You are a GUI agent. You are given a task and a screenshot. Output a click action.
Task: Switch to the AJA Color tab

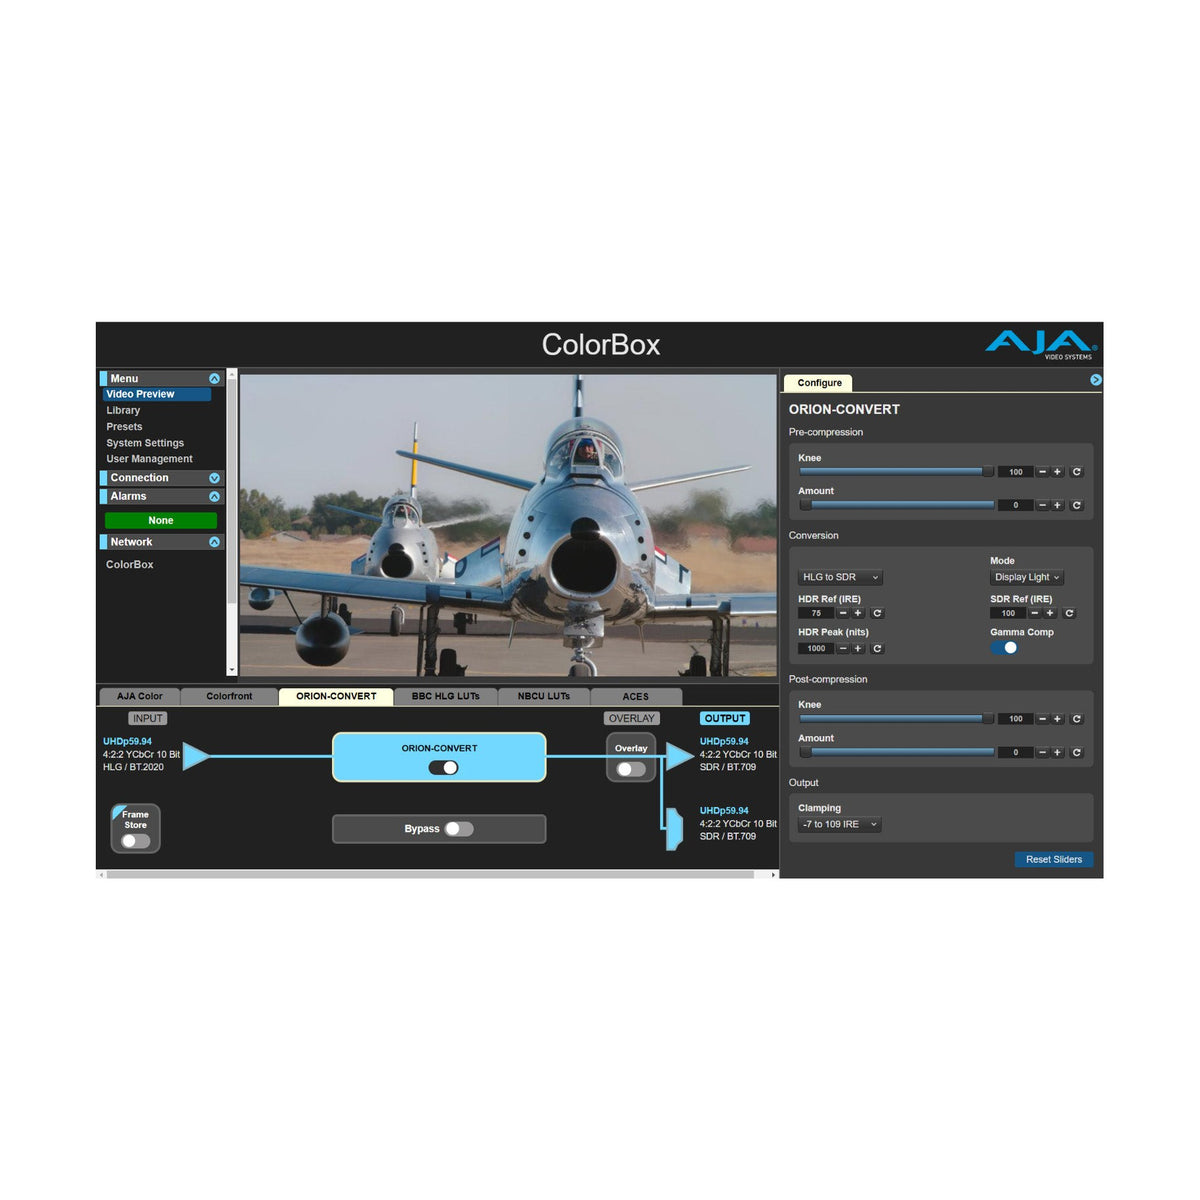pyautogui.click(x=140, y=696)
